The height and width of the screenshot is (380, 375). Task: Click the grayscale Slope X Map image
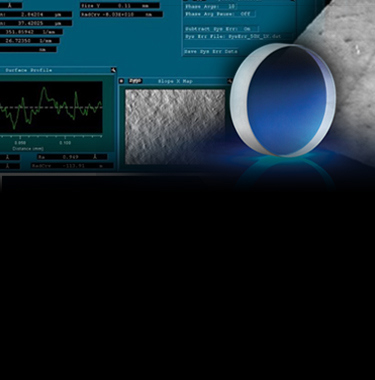click(x=175, y=127)
